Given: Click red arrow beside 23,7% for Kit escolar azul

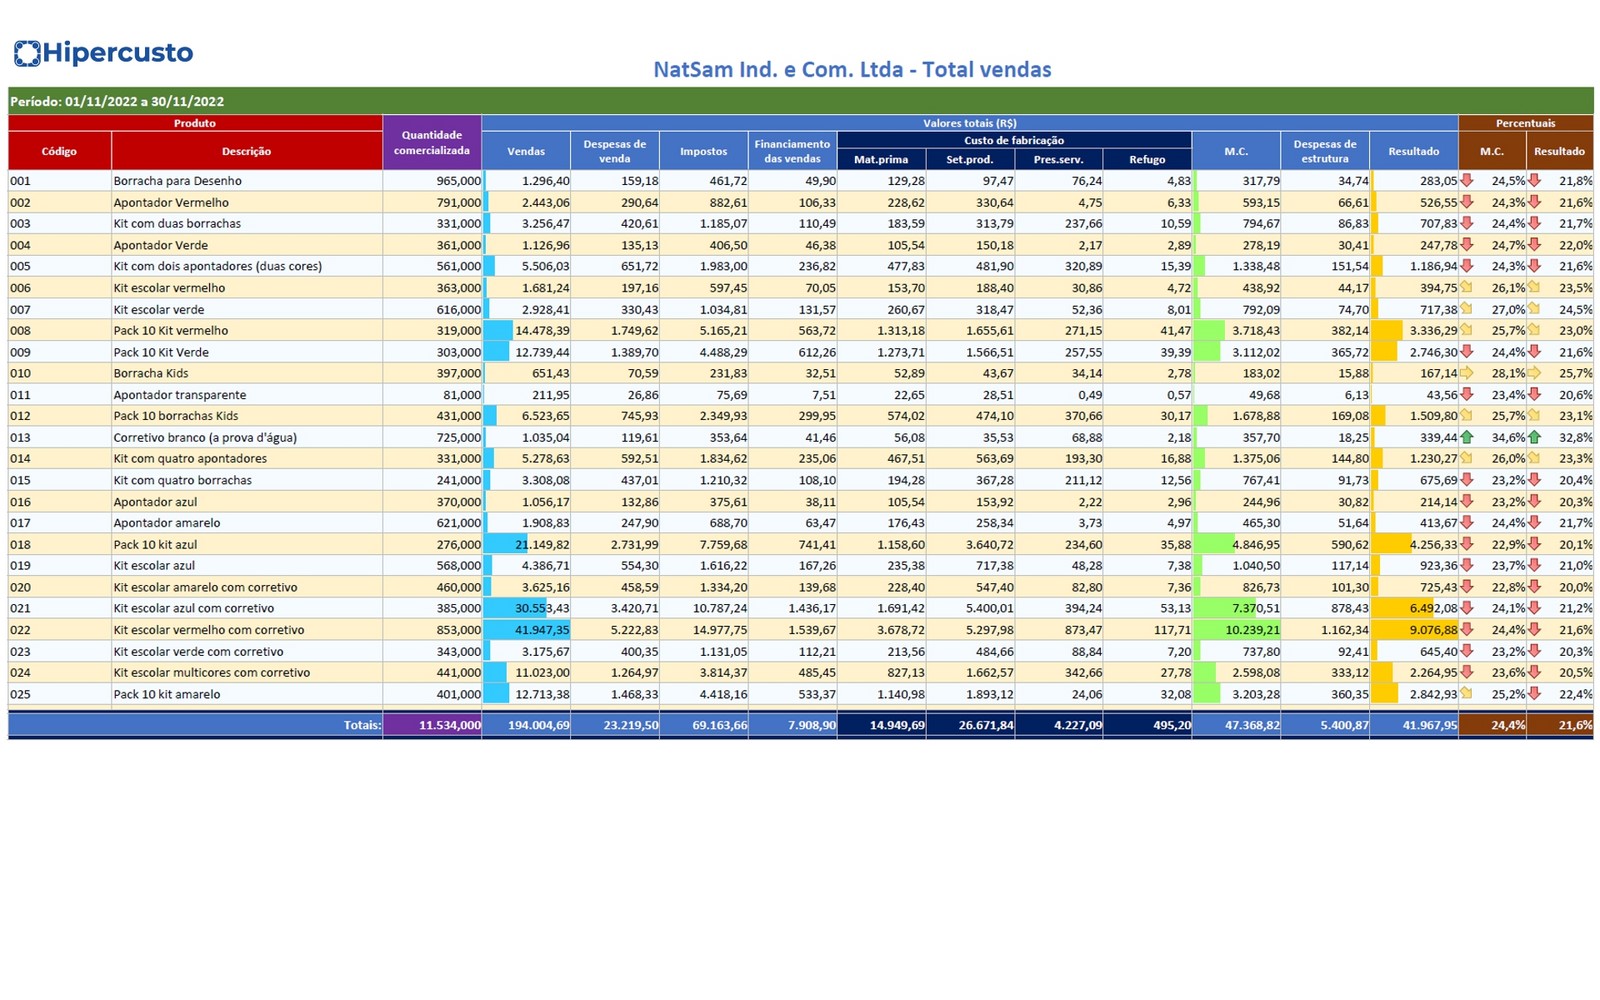Looking at the screenshot, I should coord(1467,565).
